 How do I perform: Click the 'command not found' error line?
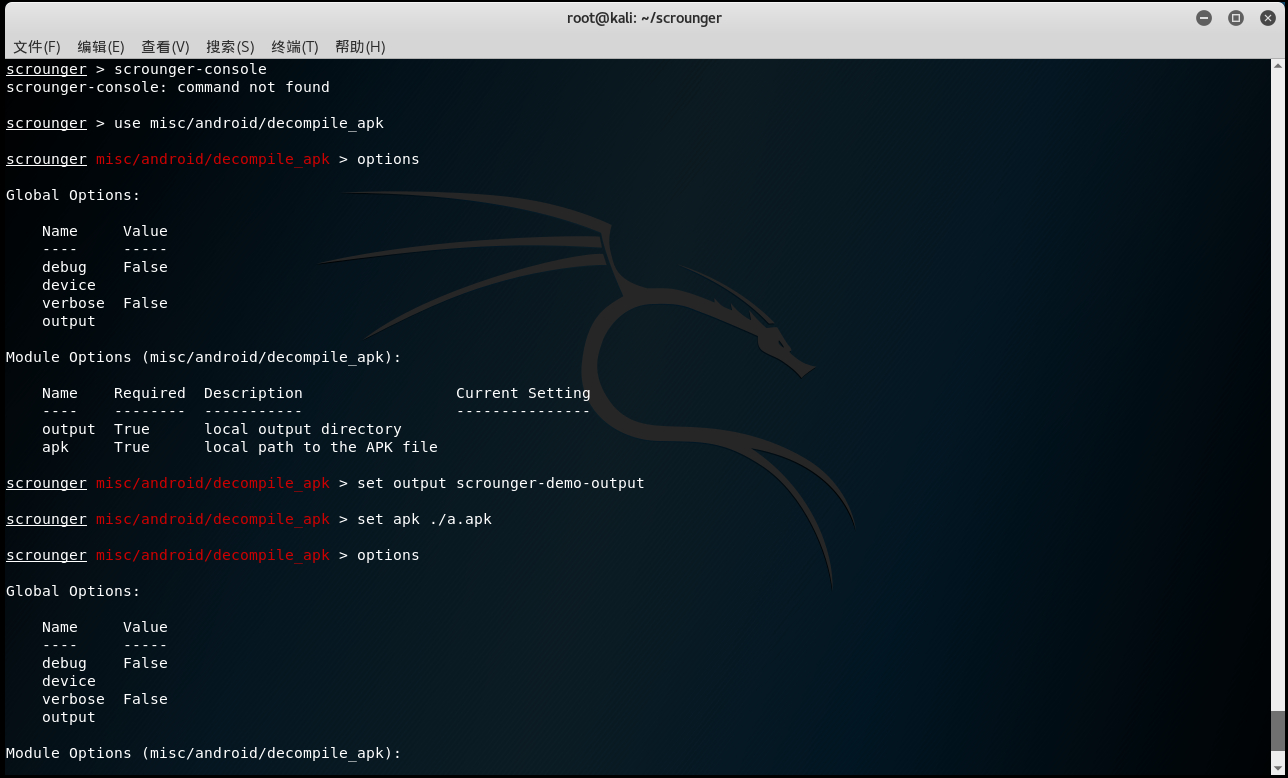(168, 87)
